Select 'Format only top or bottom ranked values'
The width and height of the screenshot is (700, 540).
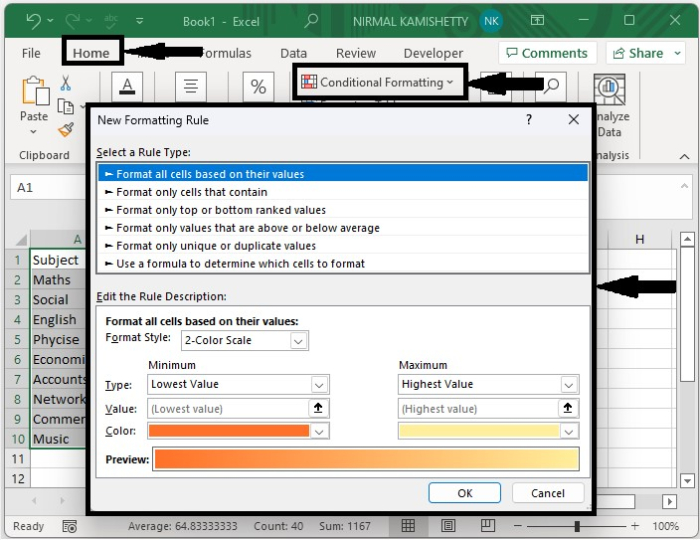(343, 210)
